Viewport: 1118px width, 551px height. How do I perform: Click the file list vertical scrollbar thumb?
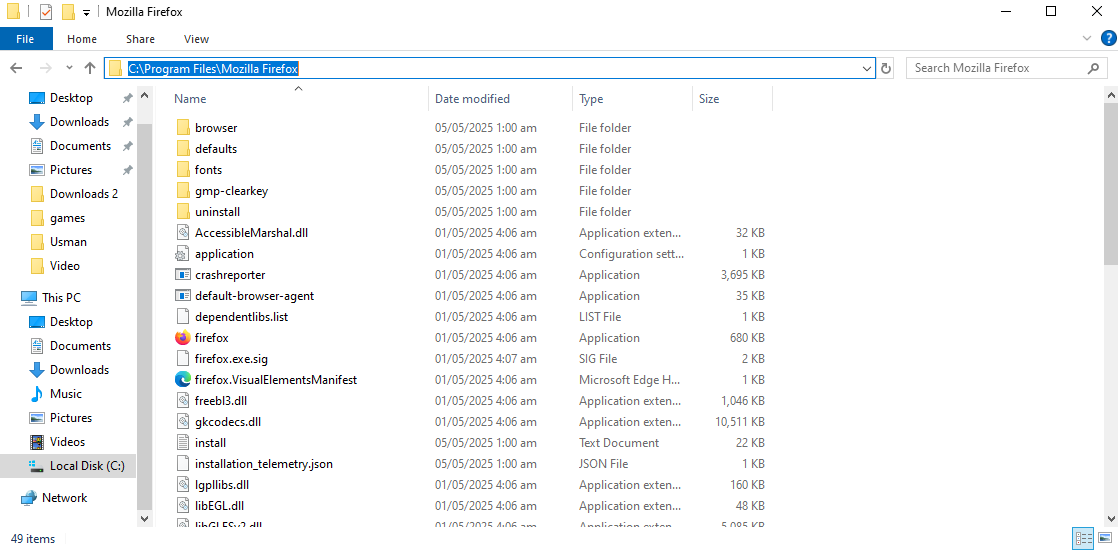1110,182
